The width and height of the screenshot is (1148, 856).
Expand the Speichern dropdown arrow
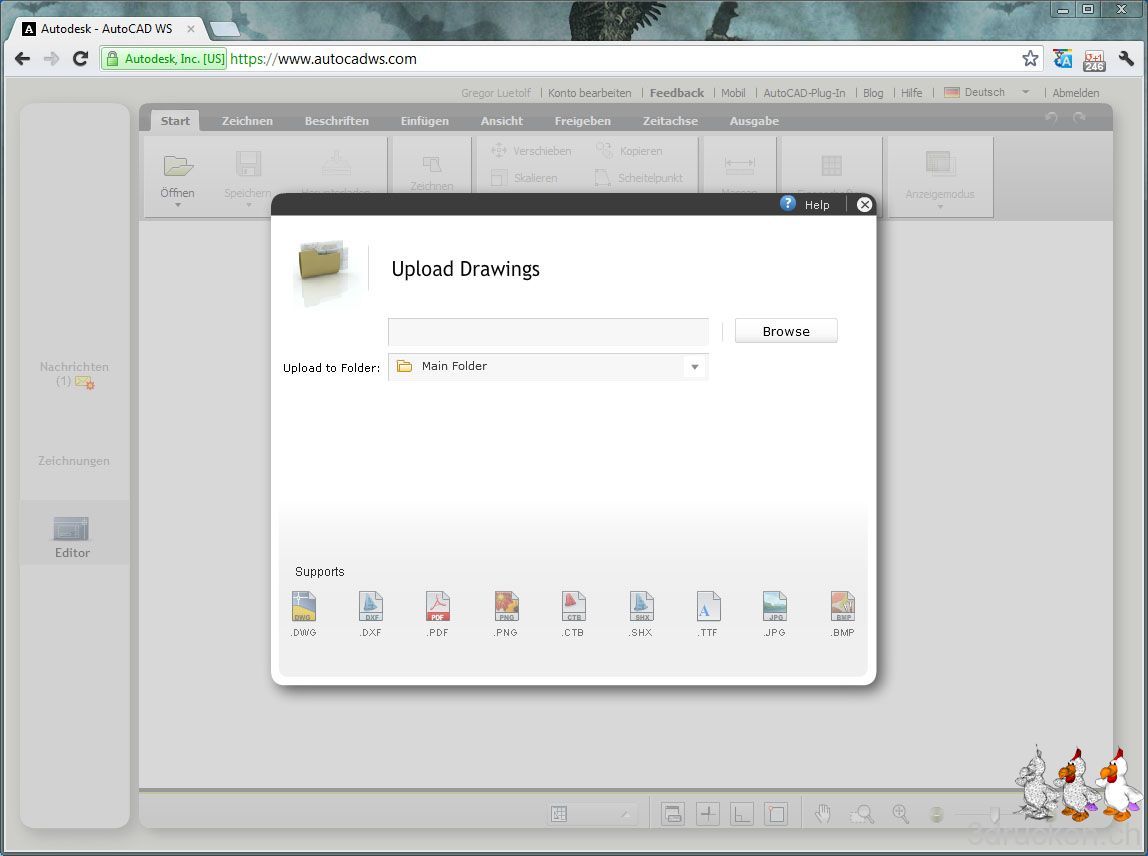tap(248, 205)
